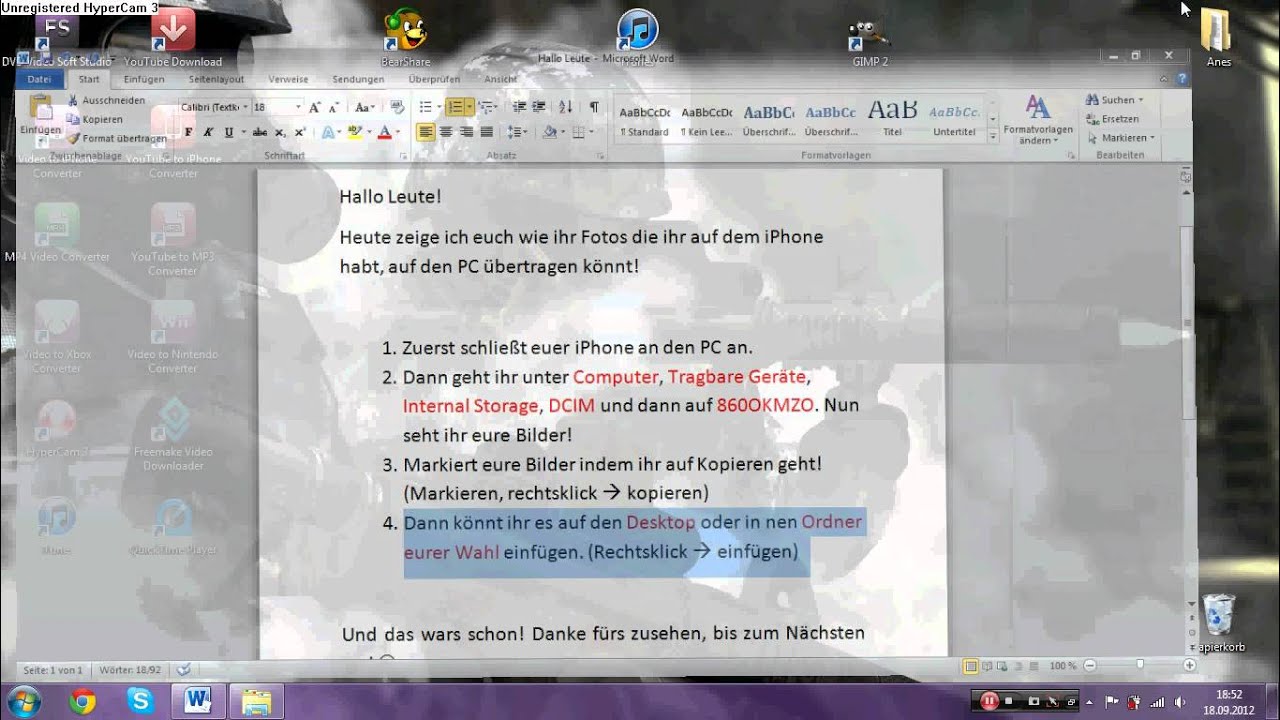Viewport: 1280px width, 720px height.
Task: Open the Datei tab
Action: [x=39, y=79]
